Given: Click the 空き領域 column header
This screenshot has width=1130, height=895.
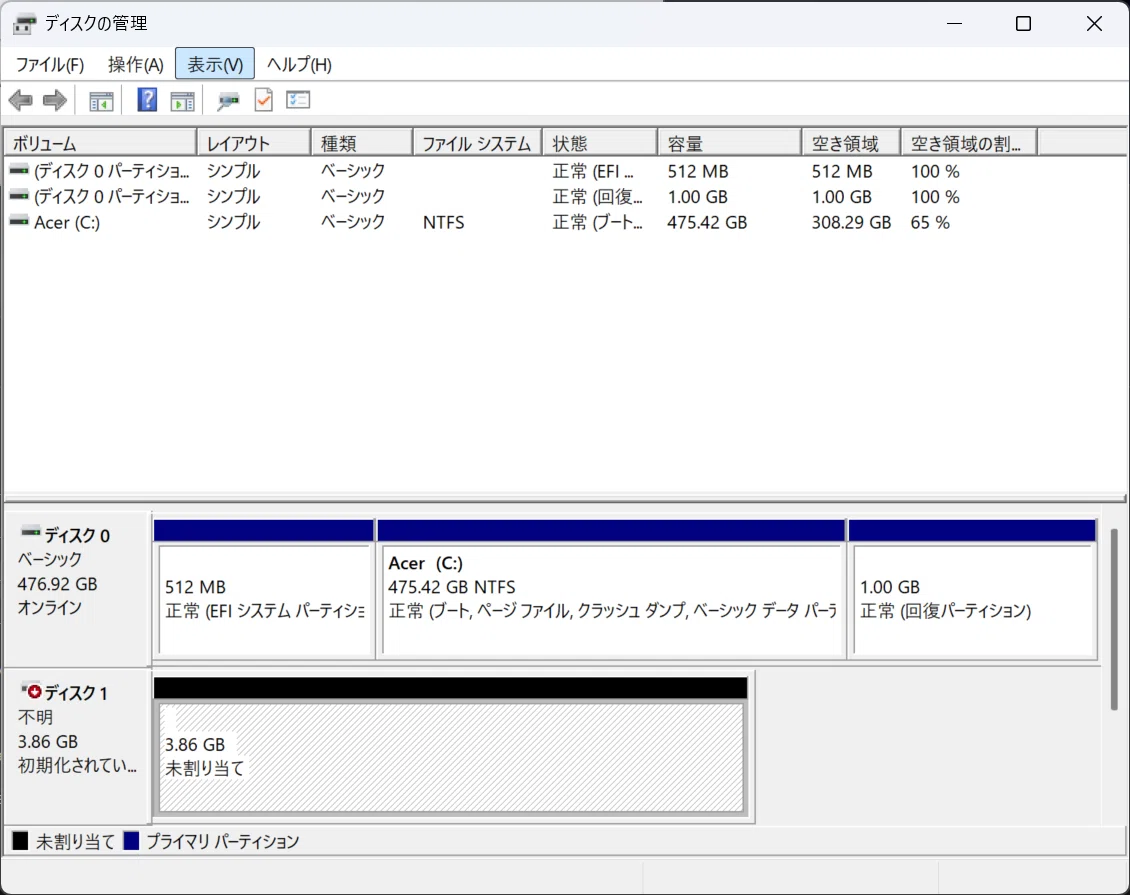Looking at the screenshot, I should (x=851, y=143).
